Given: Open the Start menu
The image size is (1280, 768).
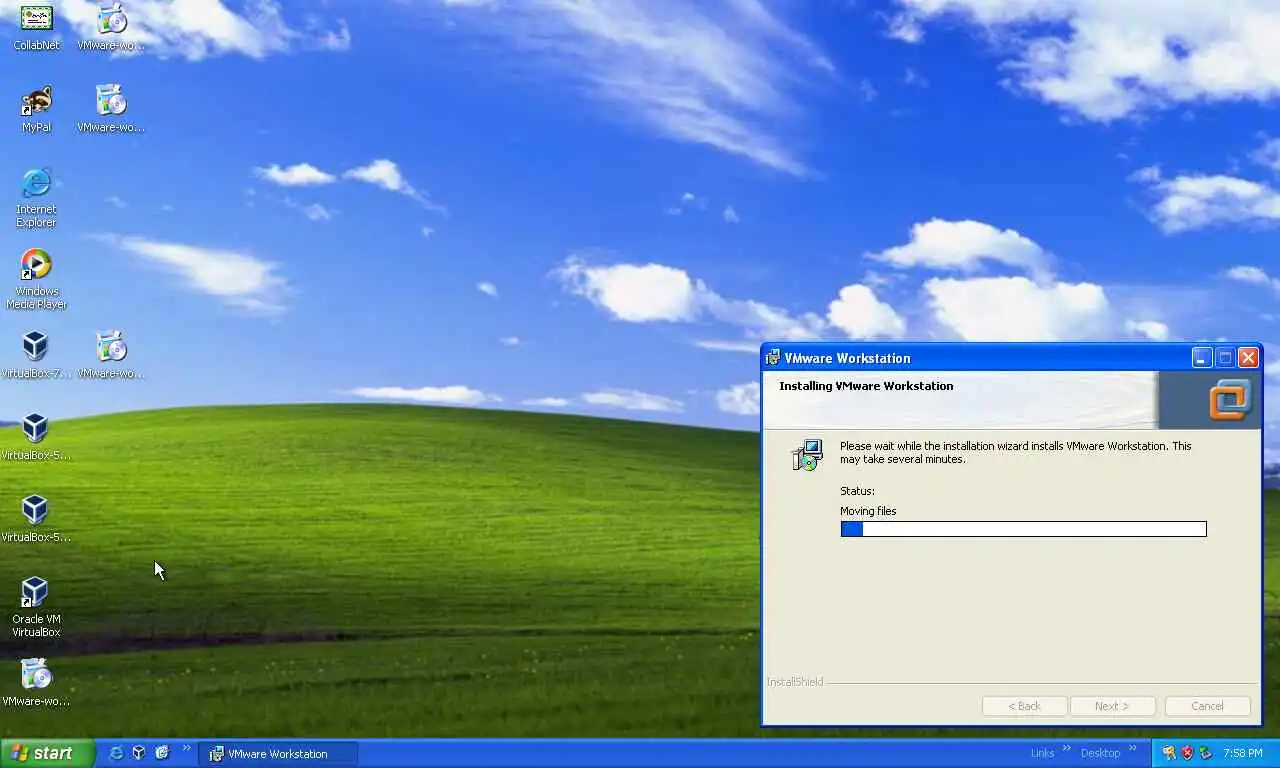Looking at the screenshot, I should coord(47,753).
